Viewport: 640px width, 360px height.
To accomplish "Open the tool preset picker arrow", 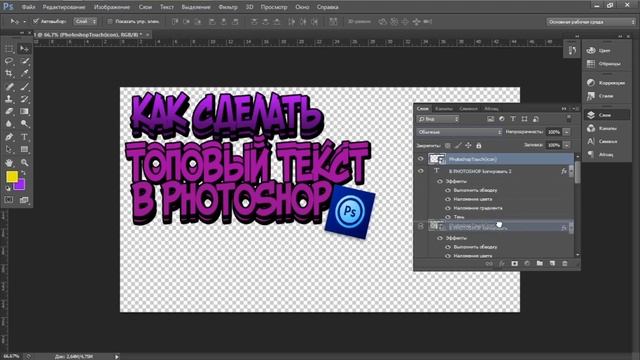I will tap(24, 22).
